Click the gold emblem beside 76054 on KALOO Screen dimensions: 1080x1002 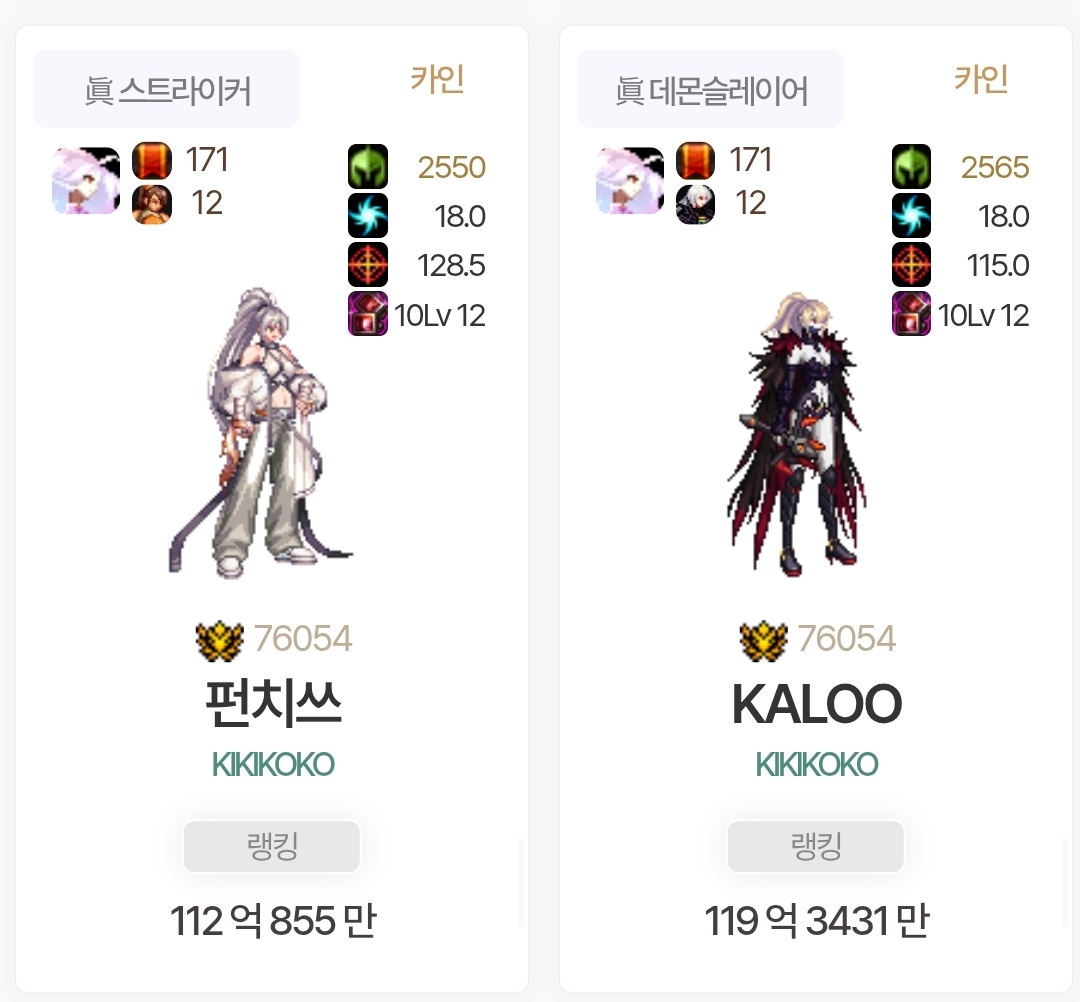click(x=763, y=641)
